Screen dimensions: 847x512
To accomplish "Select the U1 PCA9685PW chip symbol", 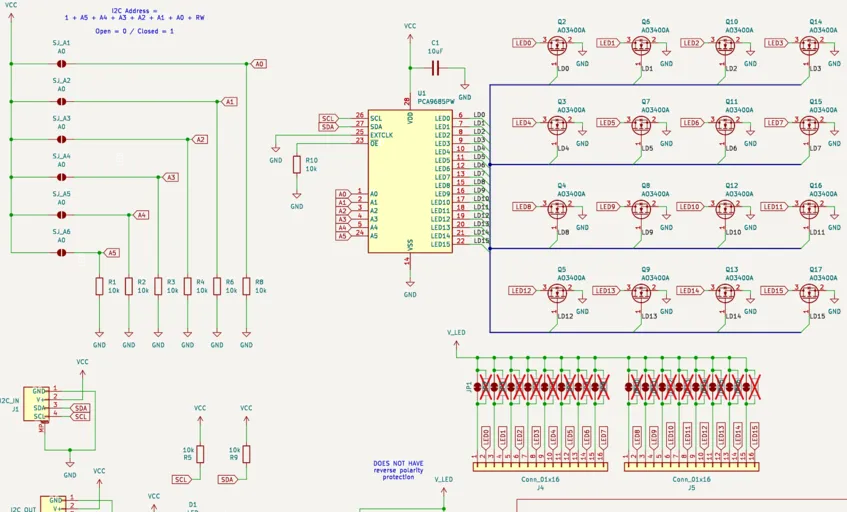I will [x=410, y=181].
